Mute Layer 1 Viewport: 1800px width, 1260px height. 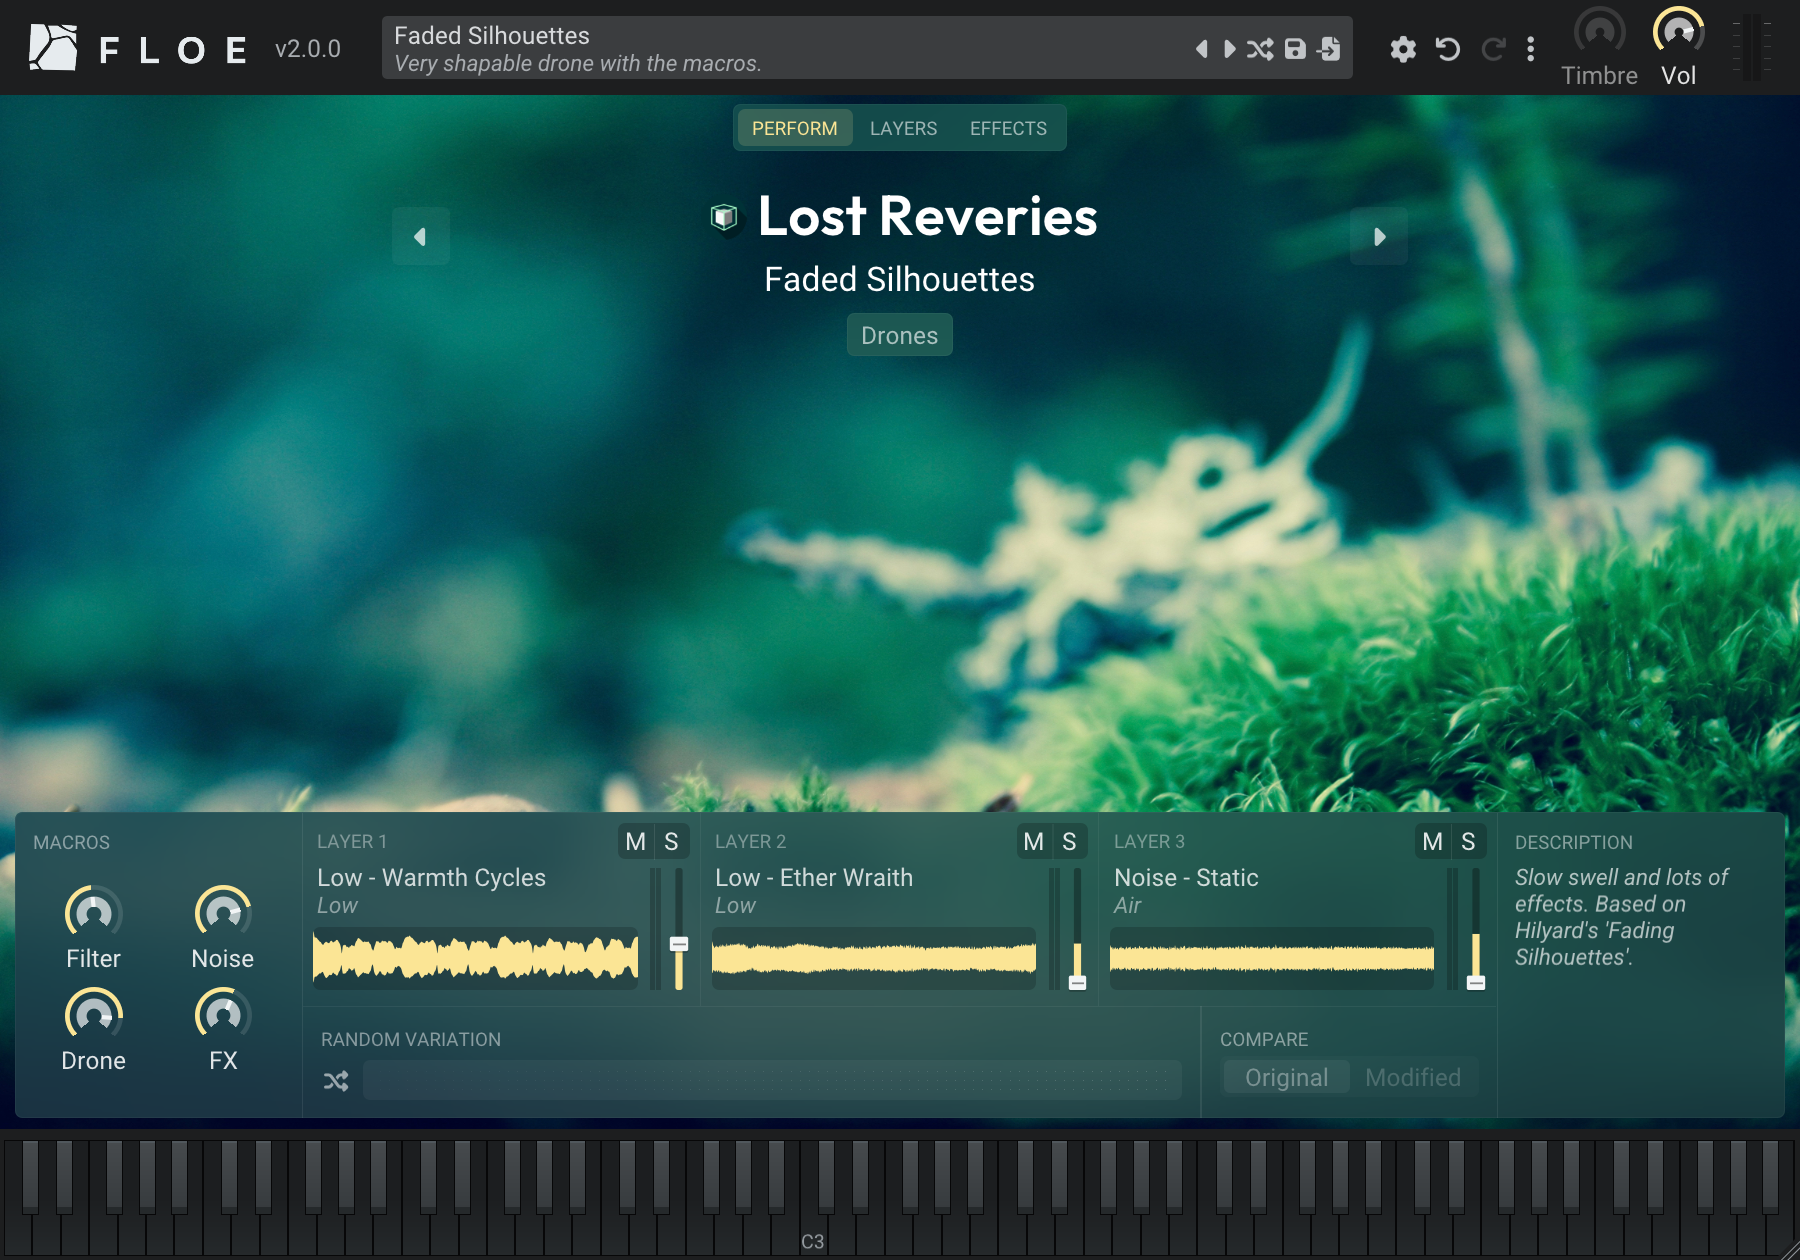pos(636,842)
